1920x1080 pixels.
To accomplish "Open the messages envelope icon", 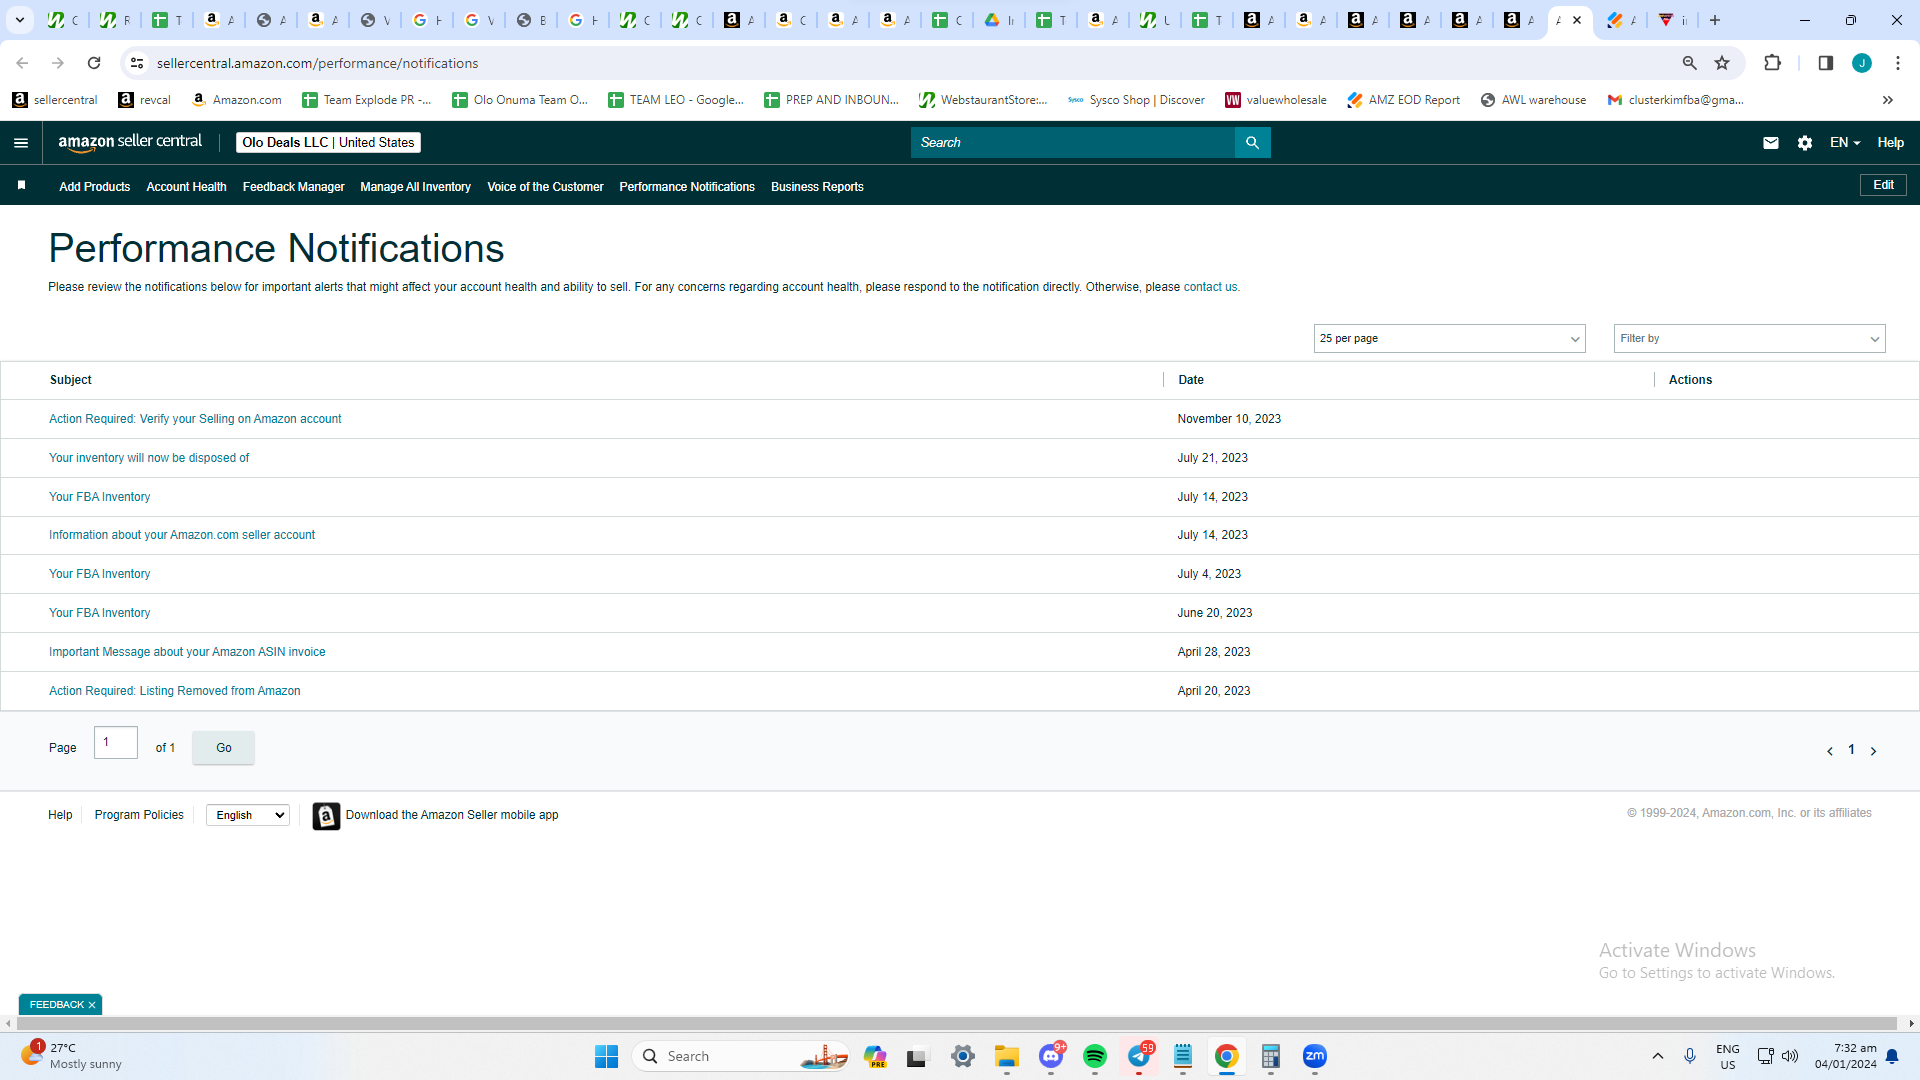I will 1771,143.
